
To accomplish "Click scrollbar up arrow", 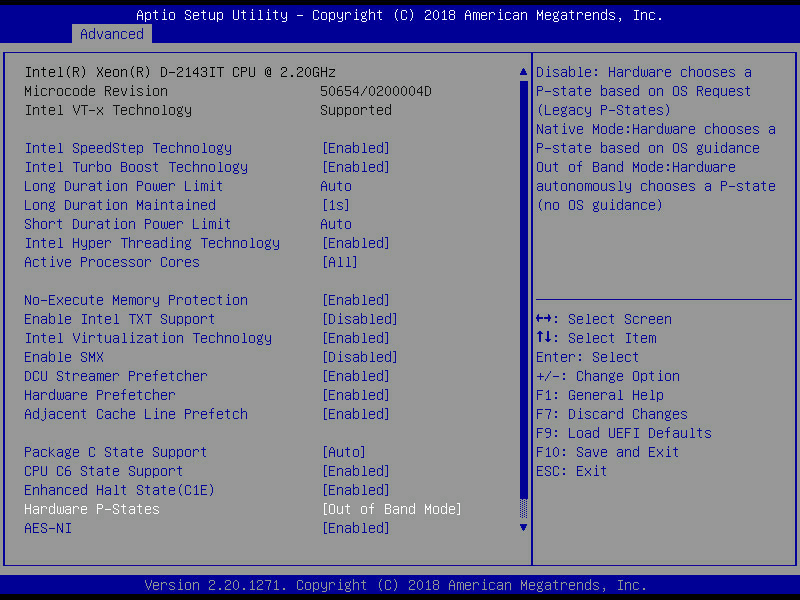I will (x=523, y=72).
